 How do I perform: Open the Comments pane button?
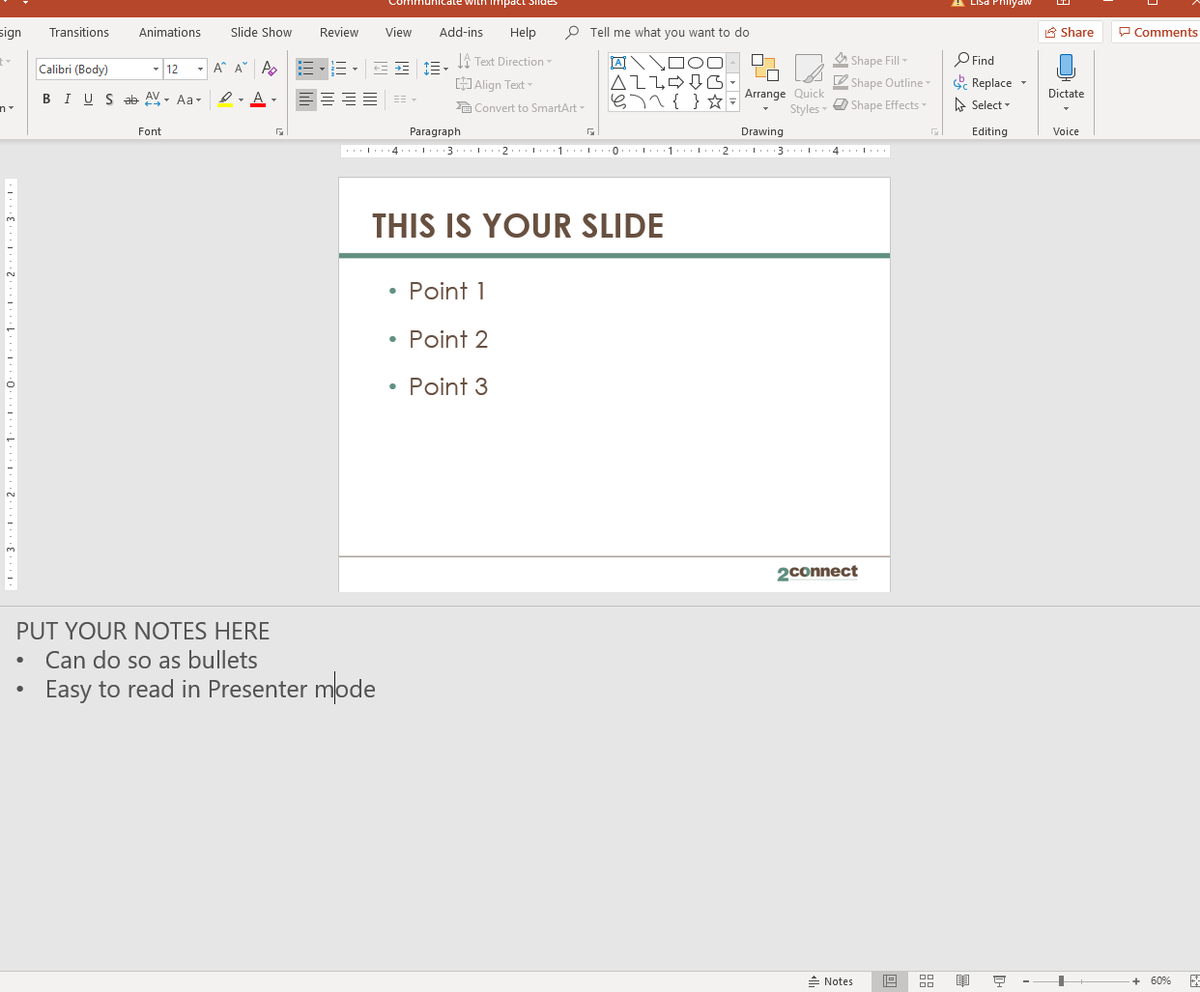coord(1156,32)
